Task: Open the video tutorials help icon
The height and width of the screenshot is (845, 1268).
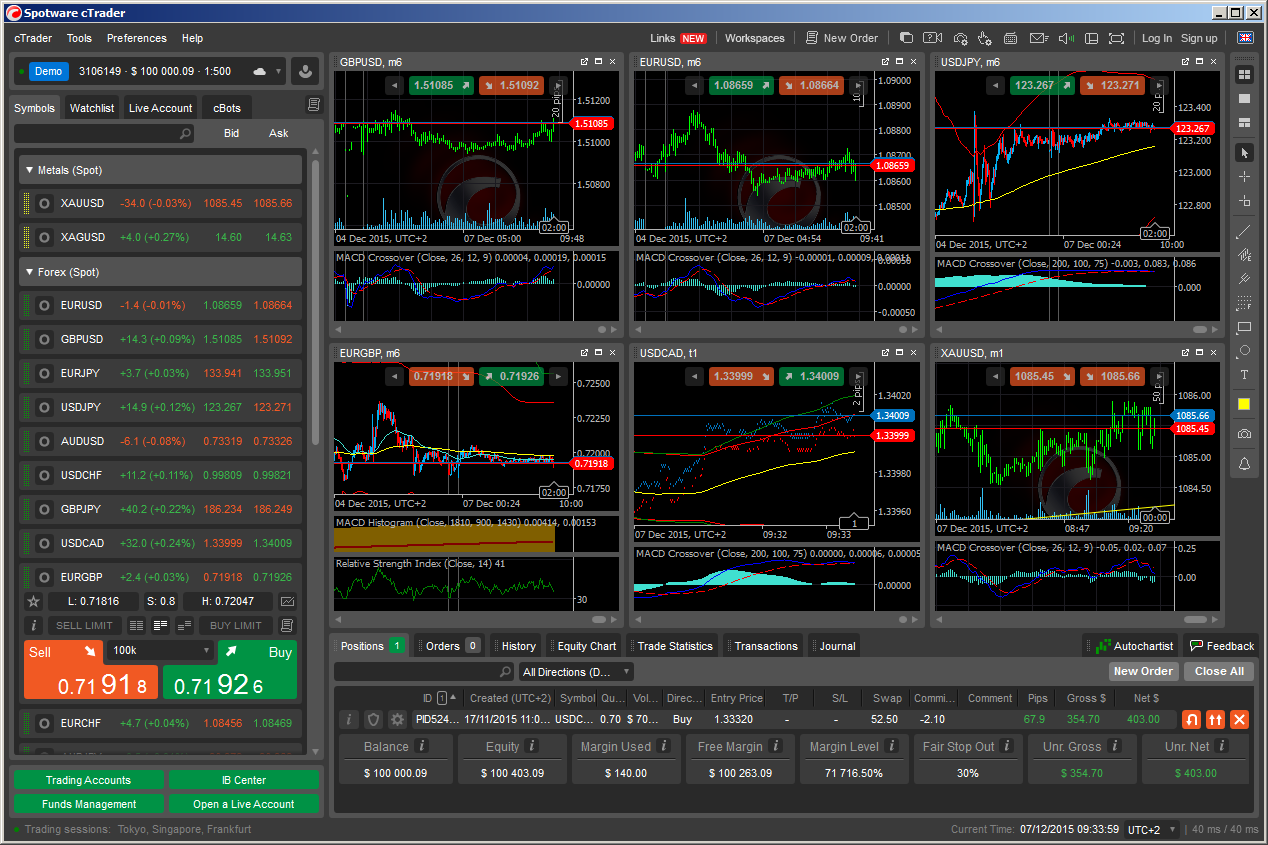Action: pyautogui.click(x=932, y=38)
